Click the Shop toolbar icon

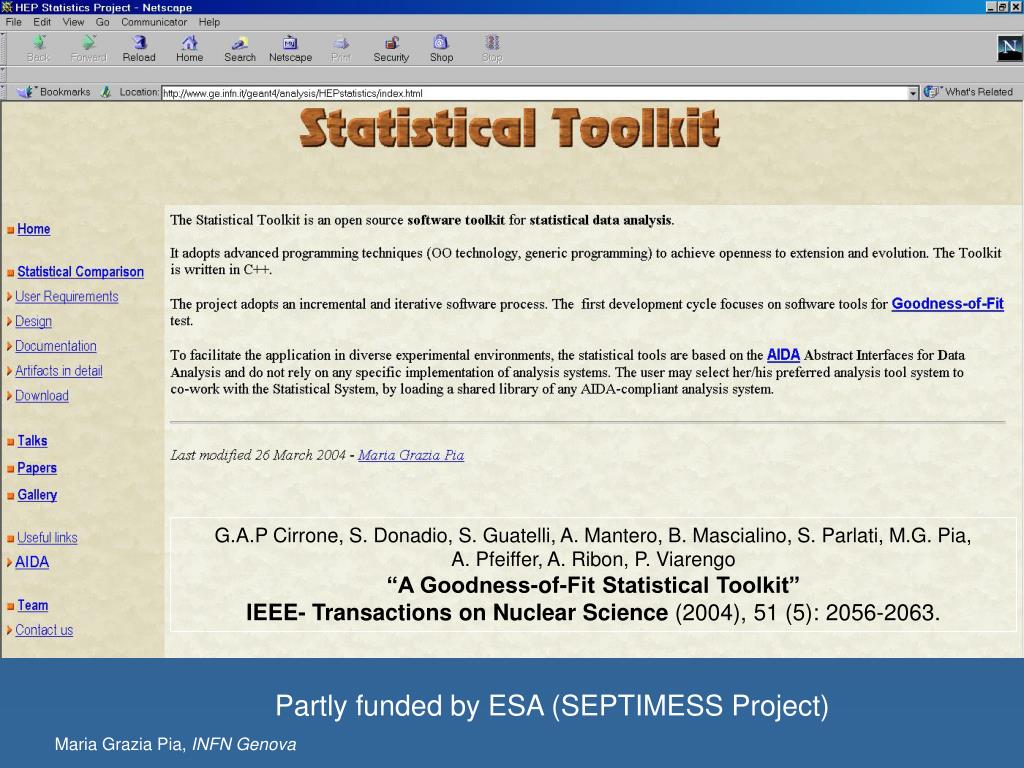click(x=441, y=48)
